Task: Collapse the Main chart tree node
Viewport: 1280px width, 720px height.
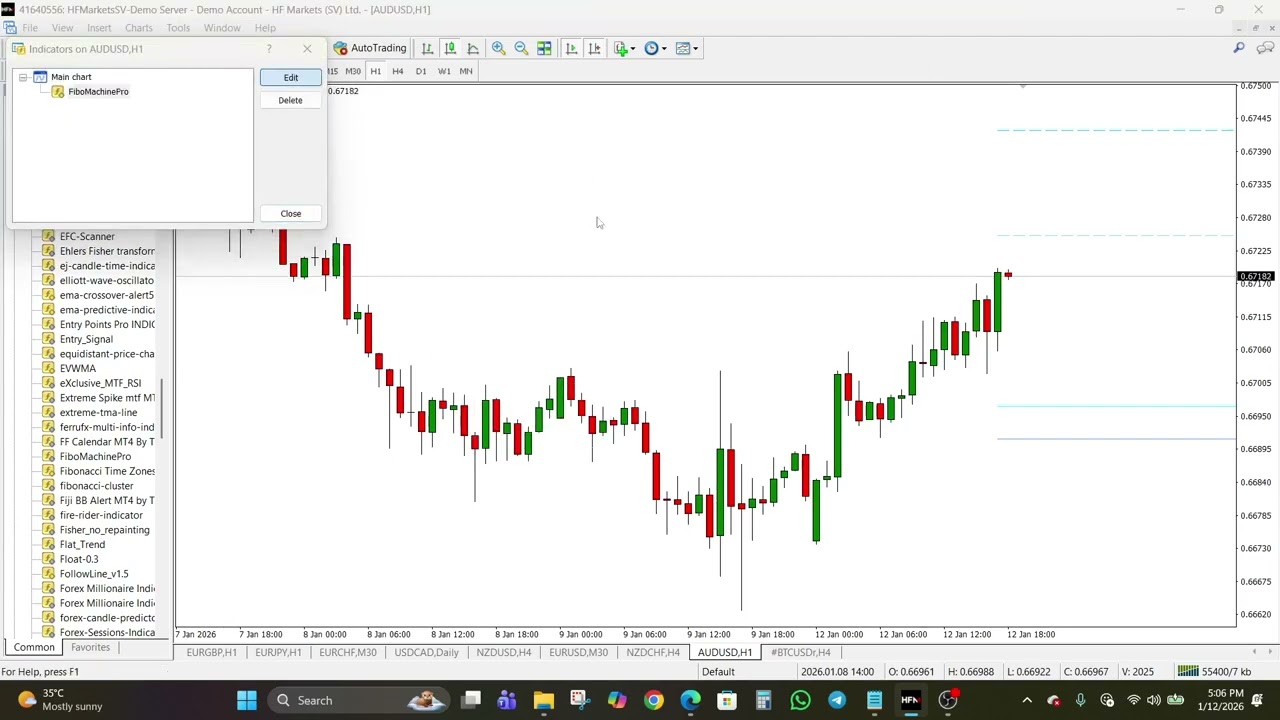Action: pyautogui.click(x=23, y=77)
